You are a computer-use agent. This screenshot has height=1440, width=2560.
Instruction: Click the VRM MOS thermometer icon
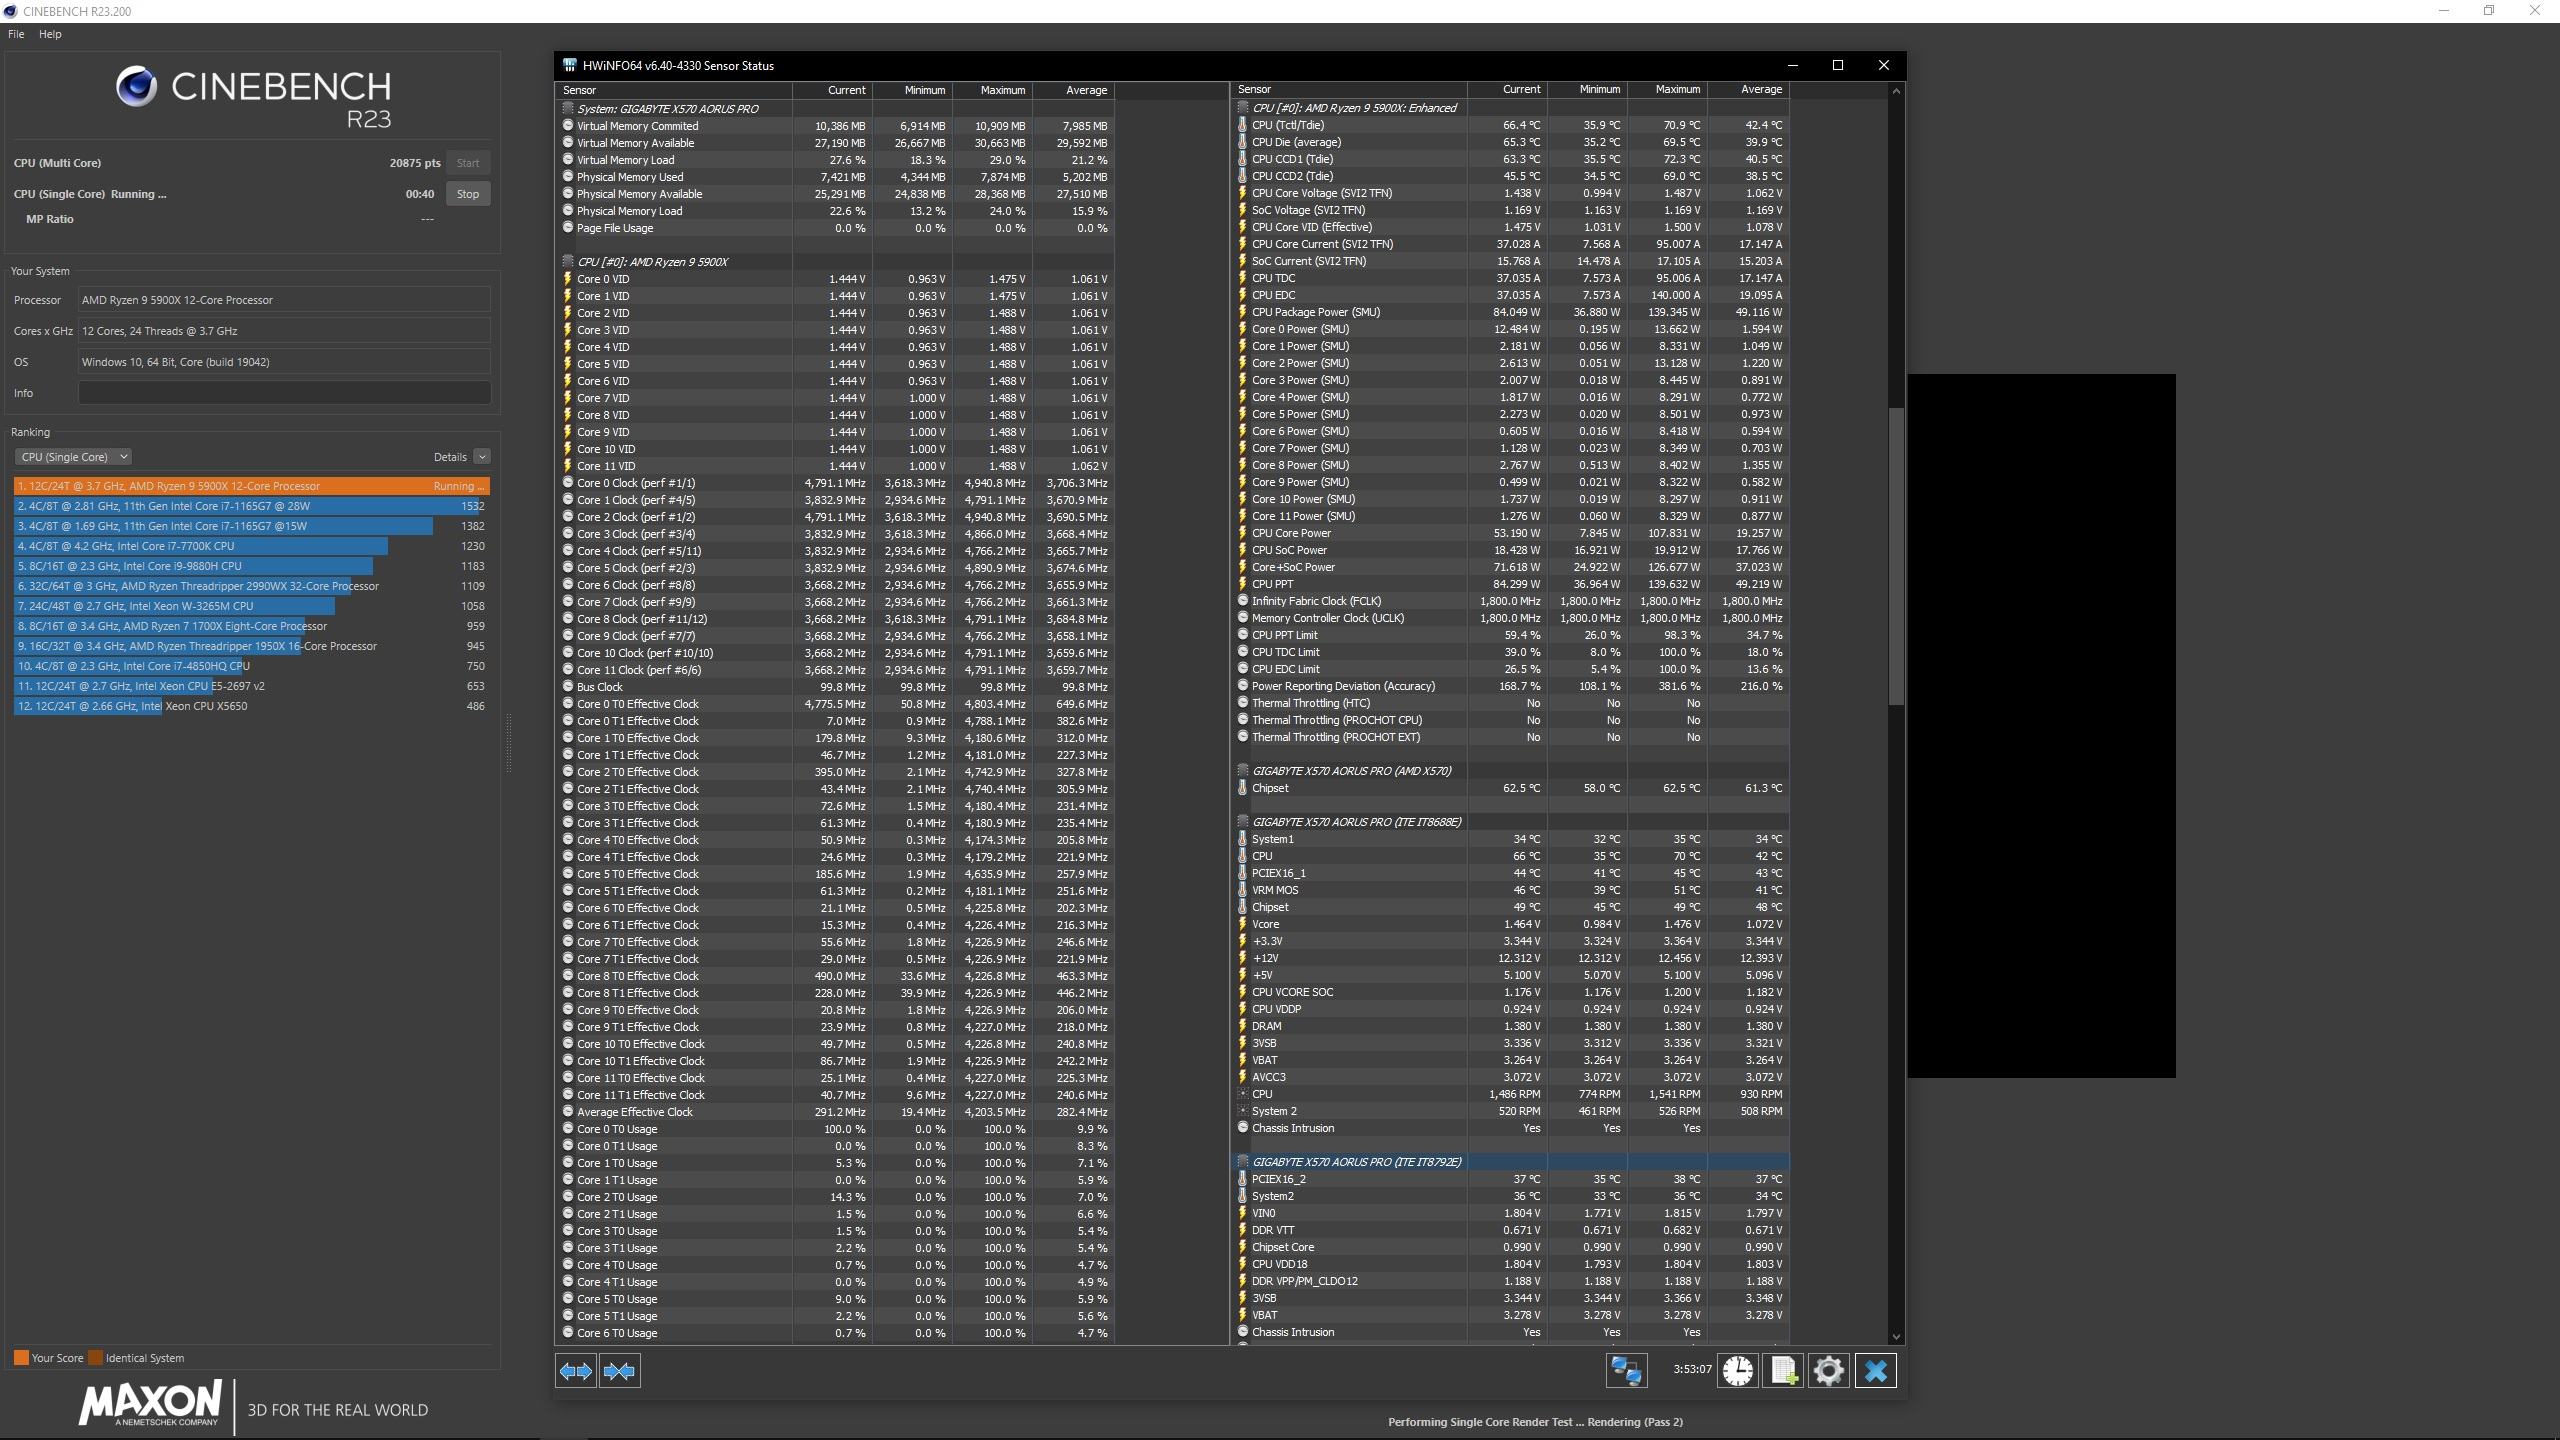tap(1243, 890)
